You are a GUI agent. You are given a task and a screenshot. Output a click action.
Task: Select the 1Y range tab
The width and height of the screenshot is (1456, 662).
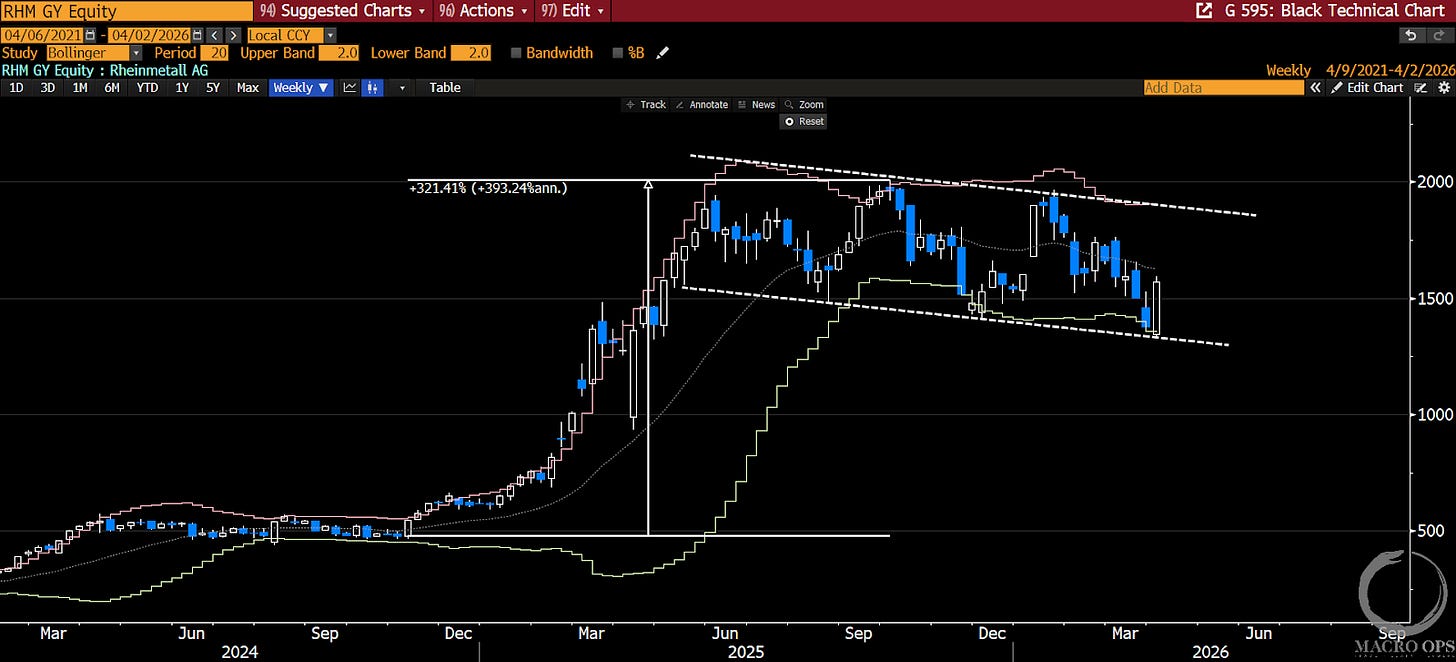coord(182,87)
